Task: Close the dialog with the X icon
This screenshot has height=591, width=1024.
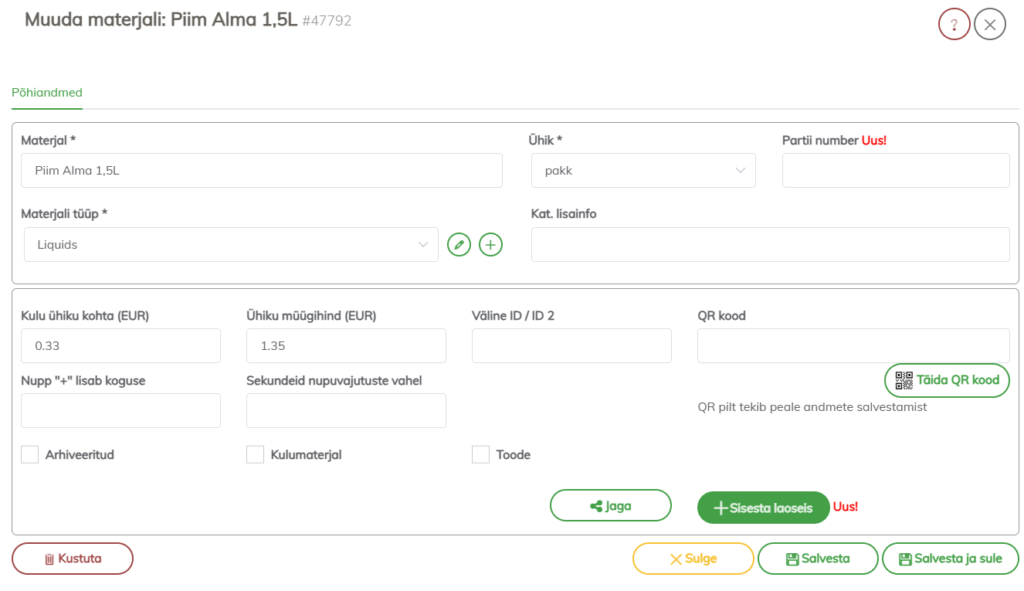Action: [989, 24]
